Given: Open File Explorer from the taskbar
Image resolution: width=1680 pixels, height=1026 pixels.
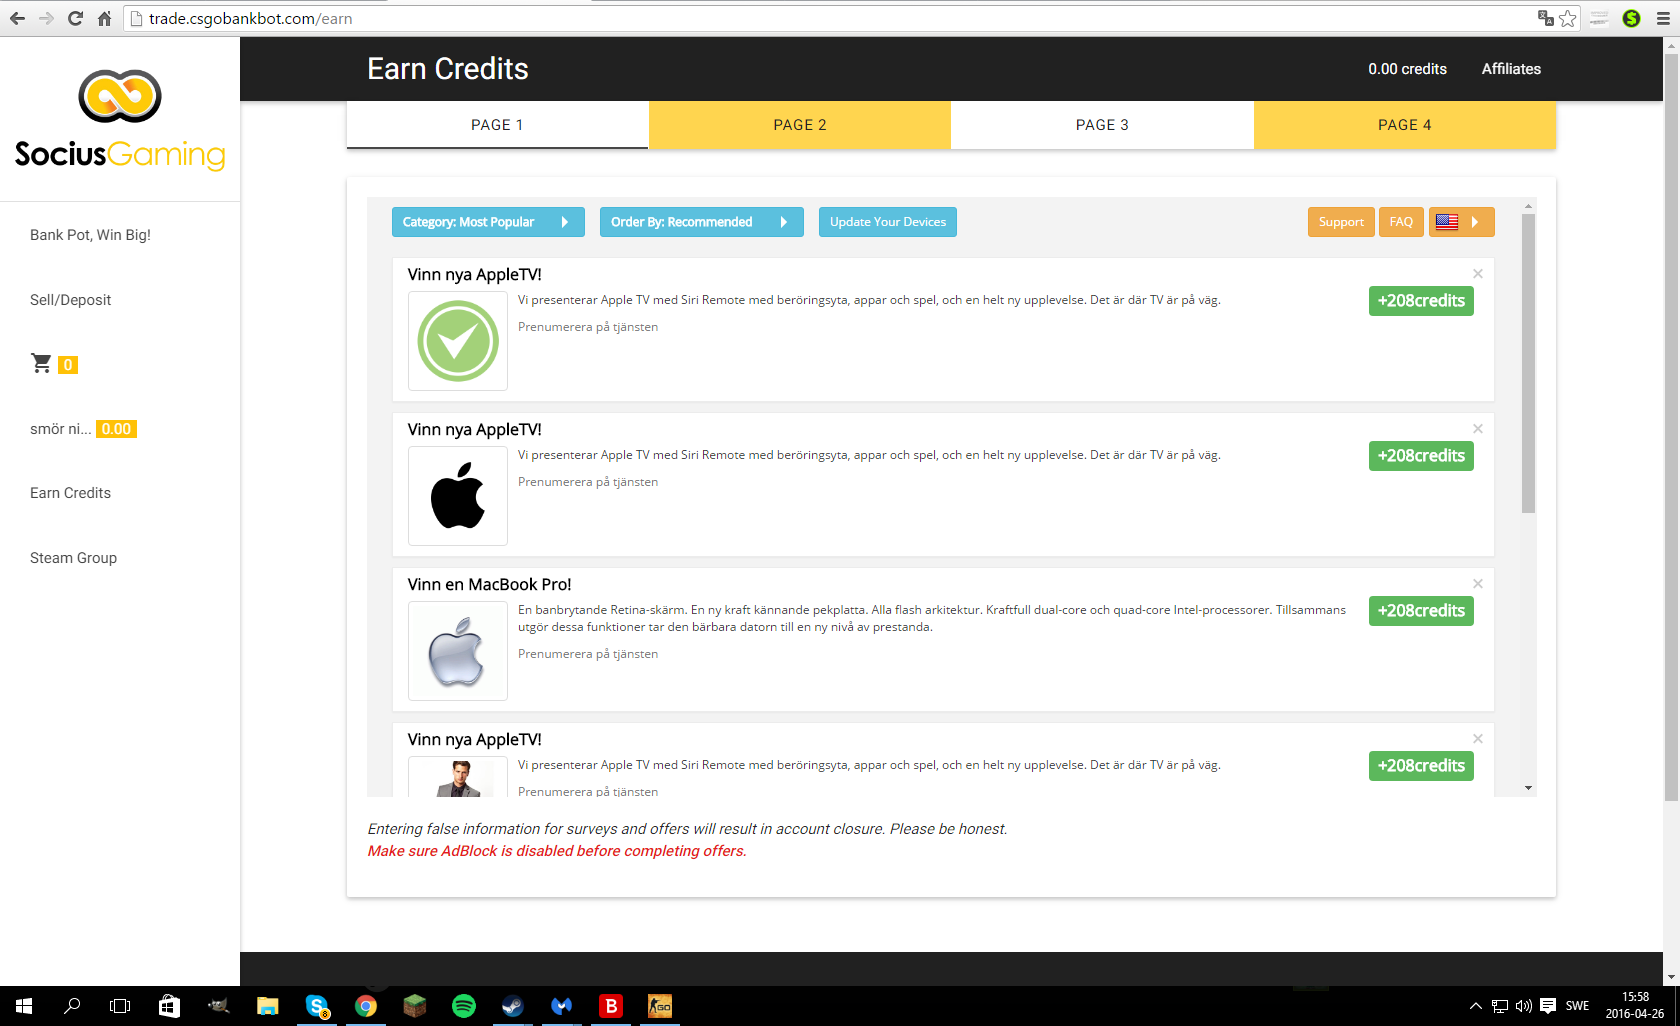Looking at the screenshot, I should pos(267,1006).
